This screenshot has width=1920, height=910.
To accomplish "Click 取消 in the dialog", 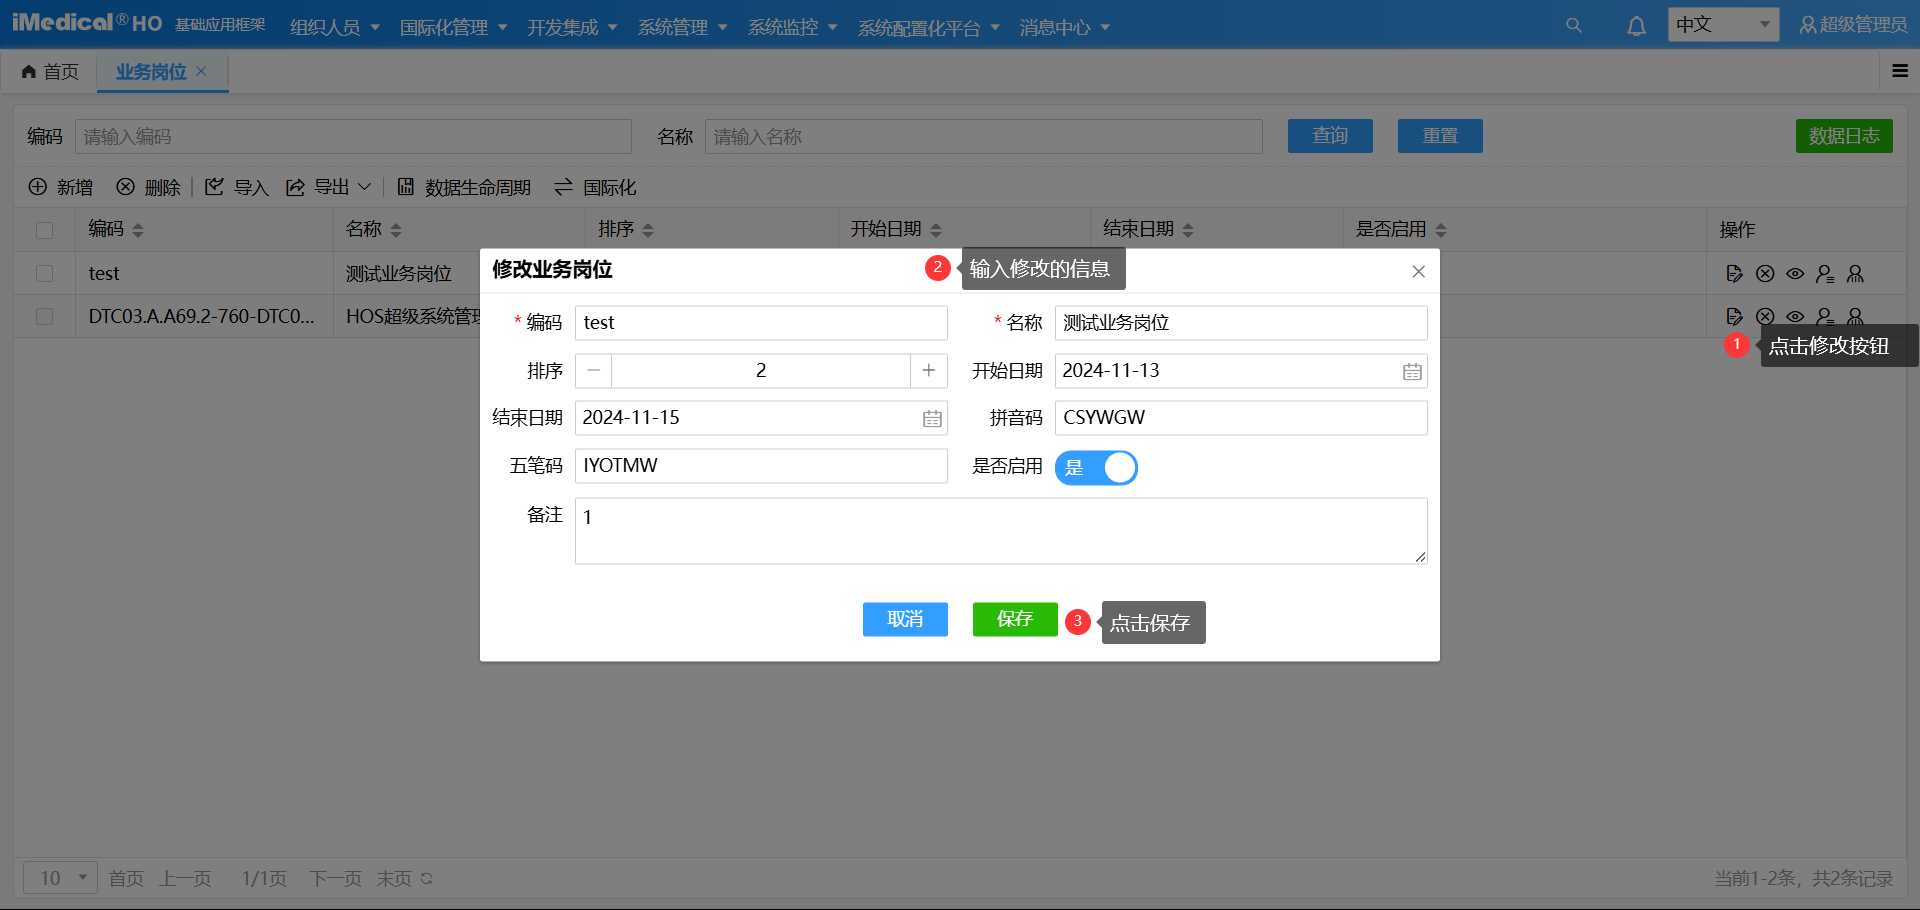I will point(905,619).
